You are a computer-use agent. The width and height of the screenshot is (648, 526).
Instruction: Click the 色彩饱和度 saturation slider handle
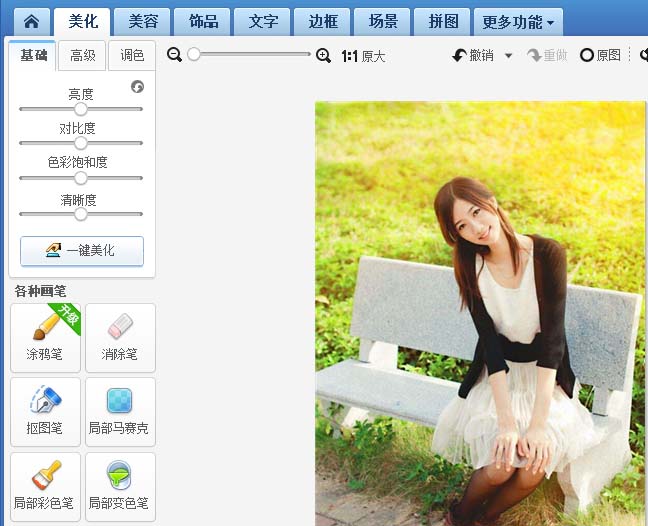[x=81, y=178]
